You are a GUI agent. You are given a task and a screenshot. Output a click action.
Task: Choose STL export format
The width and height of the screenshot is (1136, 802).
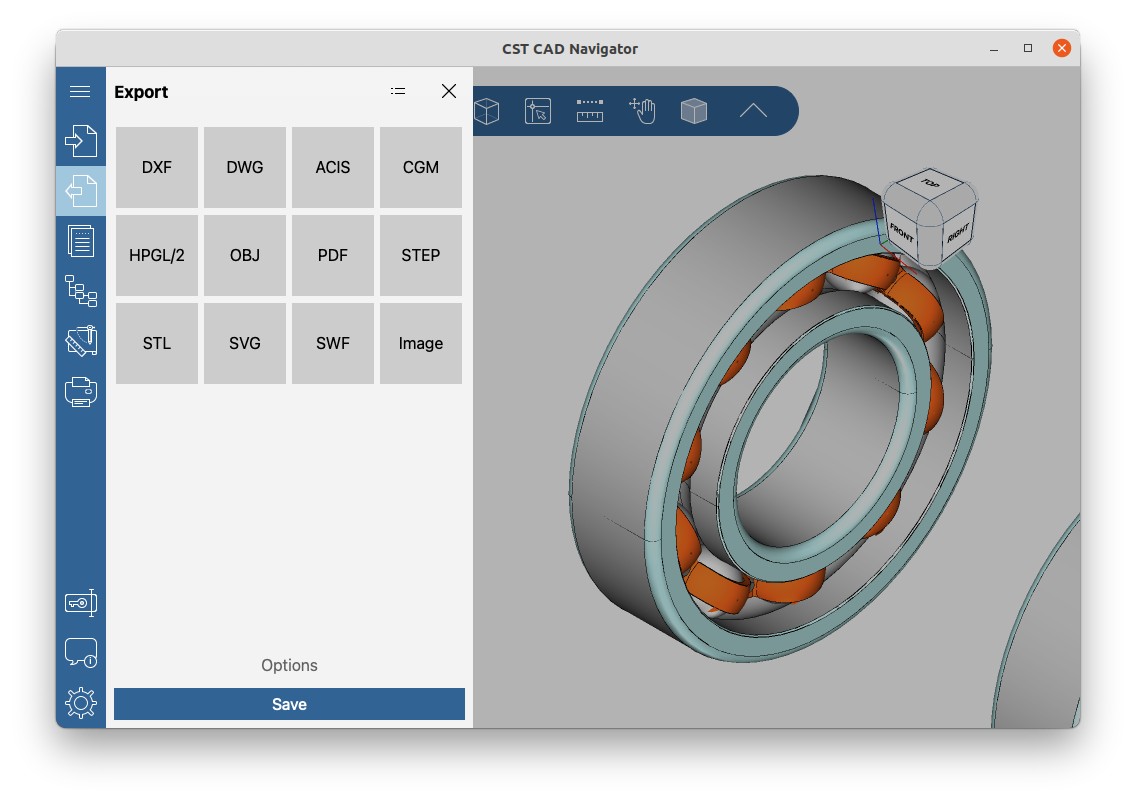tap(156, 343)
